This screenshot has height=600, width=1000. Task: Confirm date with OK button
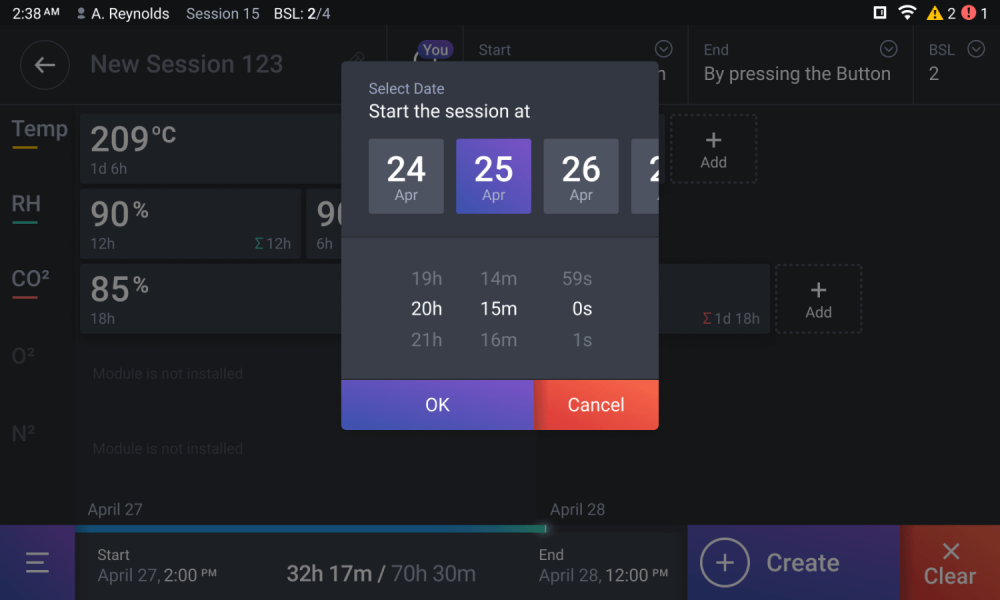click(x=437, y=405)
